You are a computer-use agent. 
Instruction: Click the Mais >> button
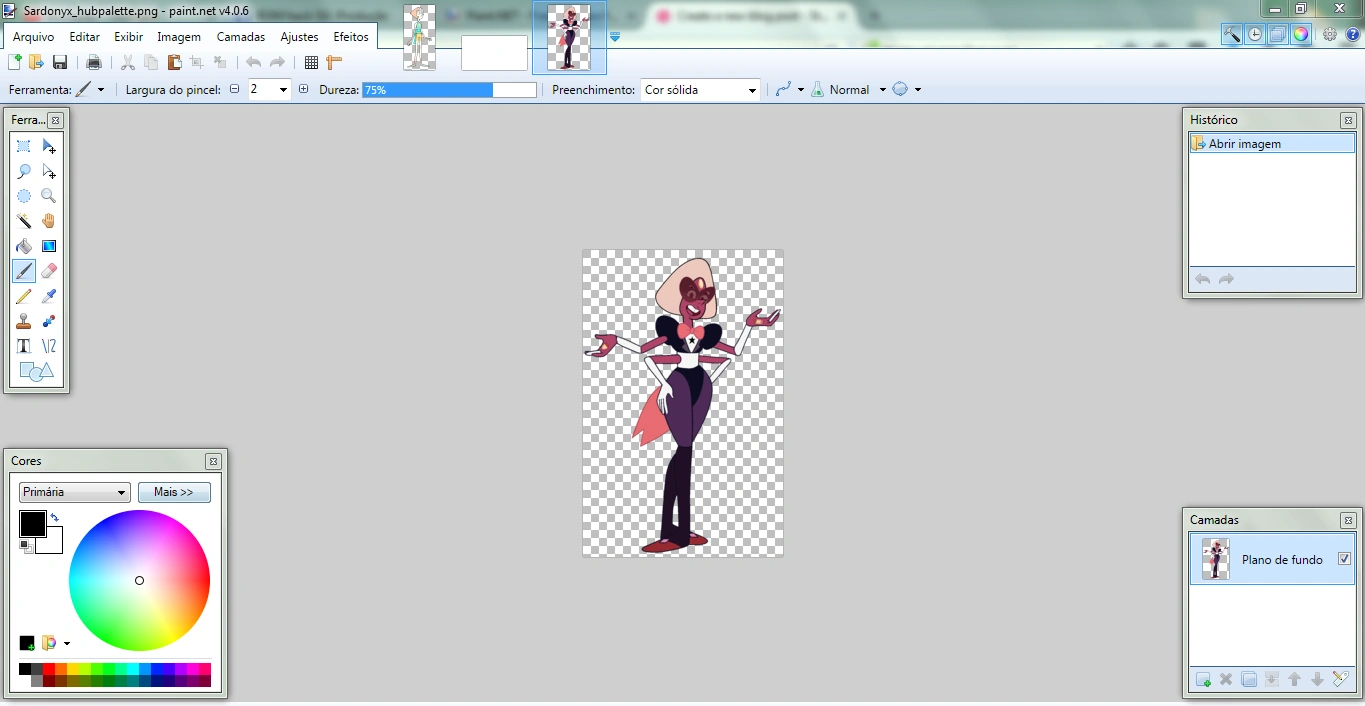point(174,492)
